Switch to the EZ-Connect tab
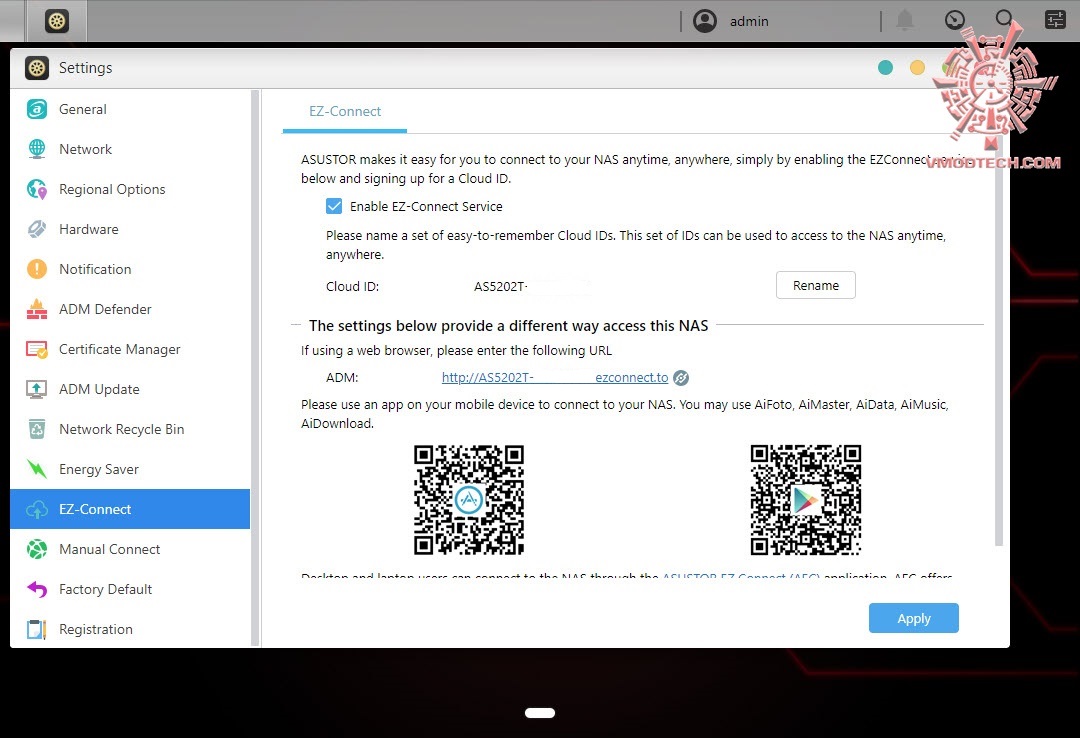The image size is (1080, 738). click(x=344, y=112)
